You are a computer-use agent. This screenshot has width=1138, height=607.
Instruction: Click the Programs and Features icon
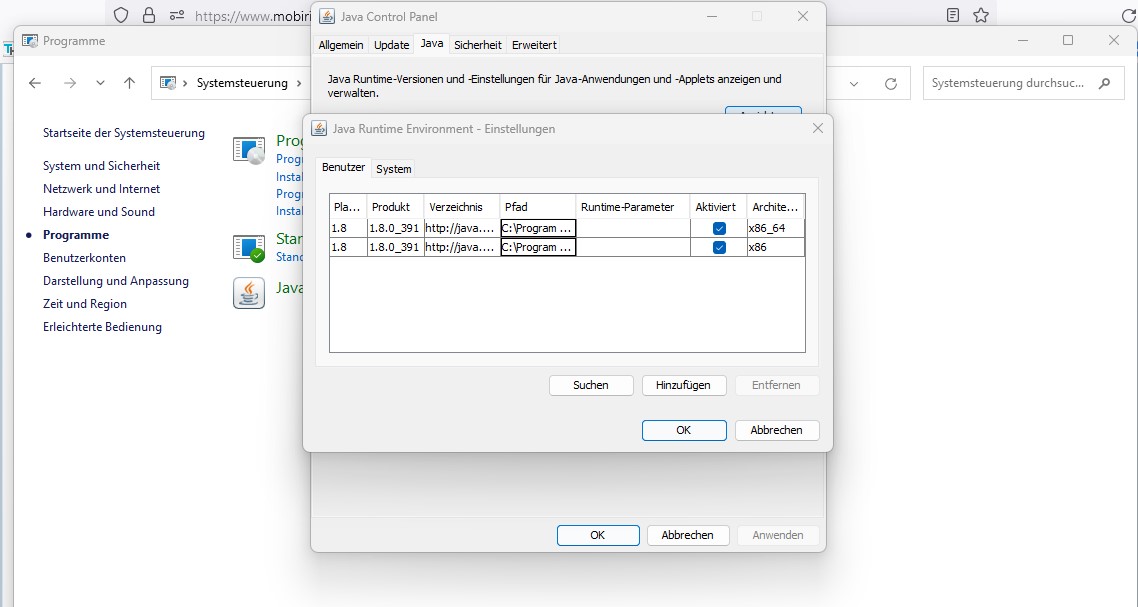click(x=248, y=150)
